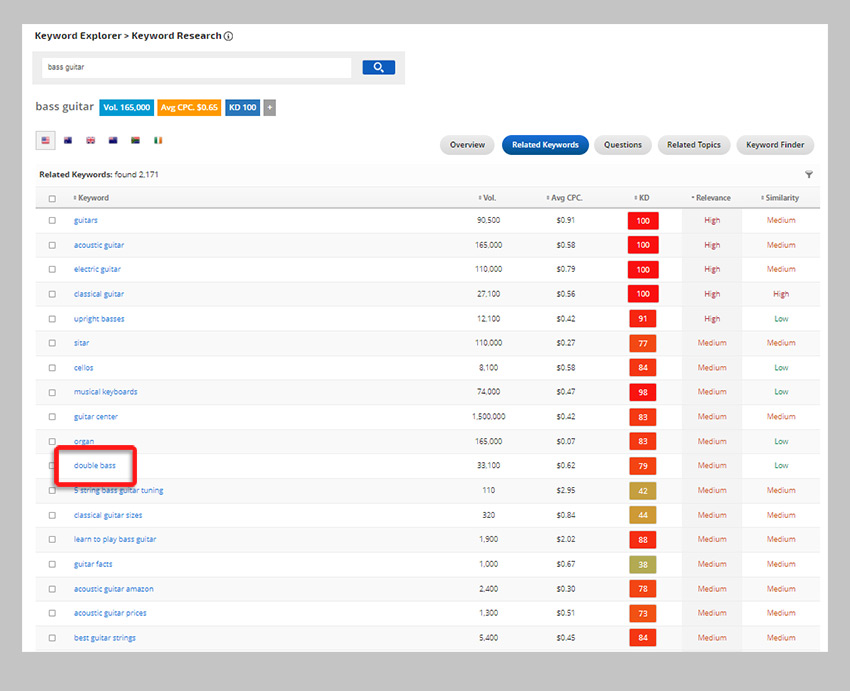This screenshot has height=691, width=850.
Task: Open the Related Topics tab
Action: 694,145
